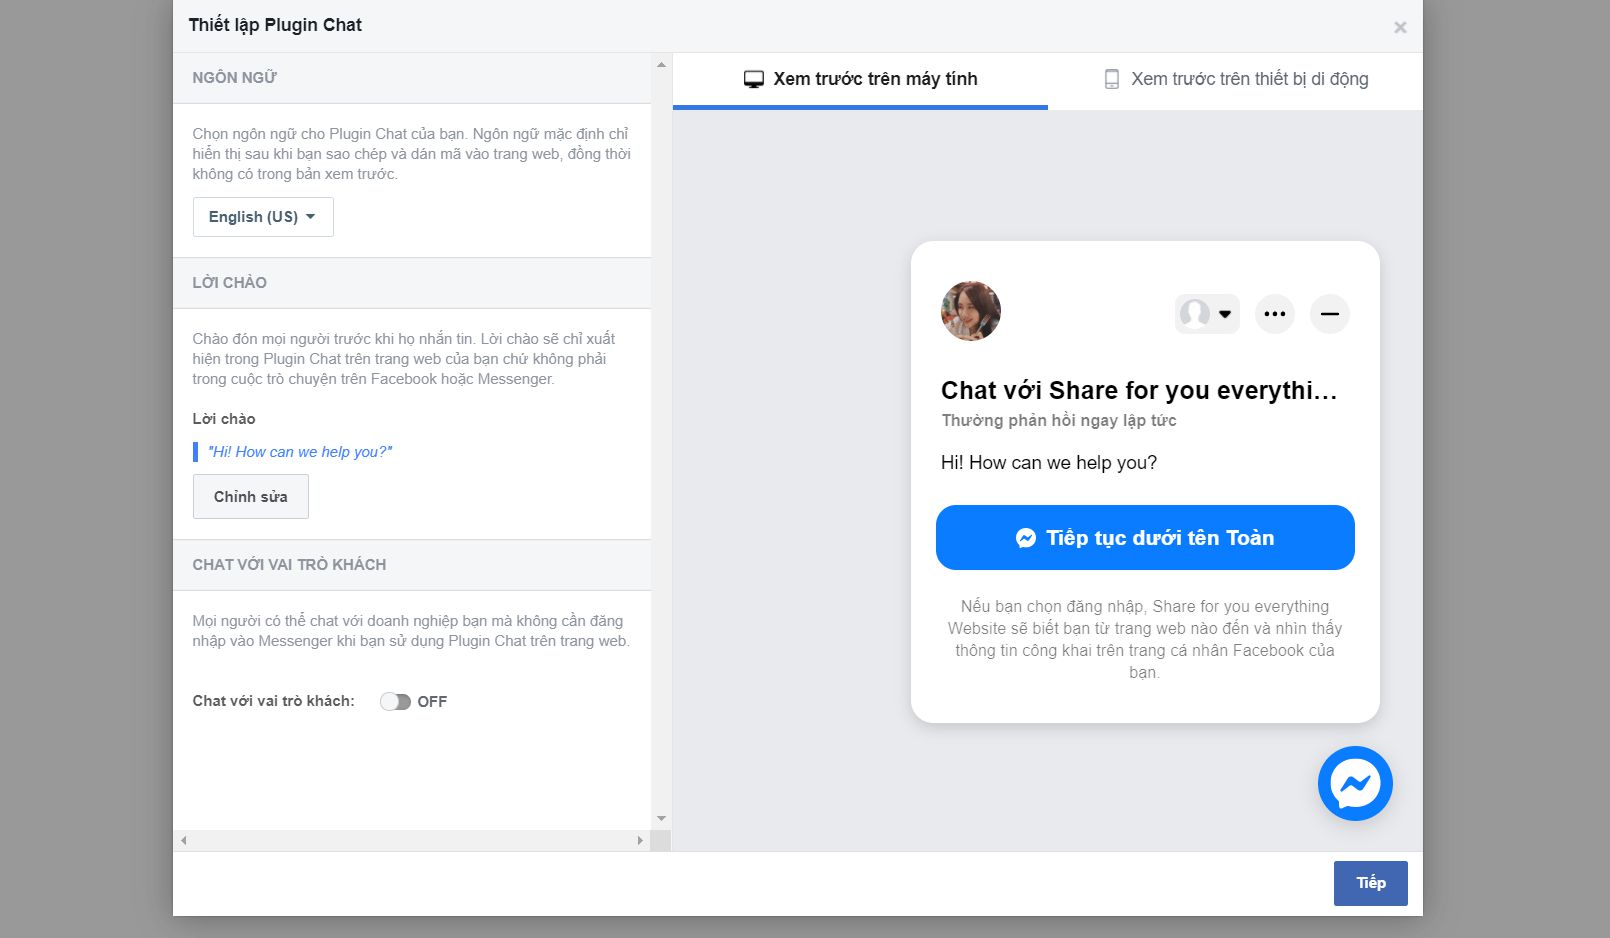Click the desktop monitor icon in preview tab

tap(754, 80)
